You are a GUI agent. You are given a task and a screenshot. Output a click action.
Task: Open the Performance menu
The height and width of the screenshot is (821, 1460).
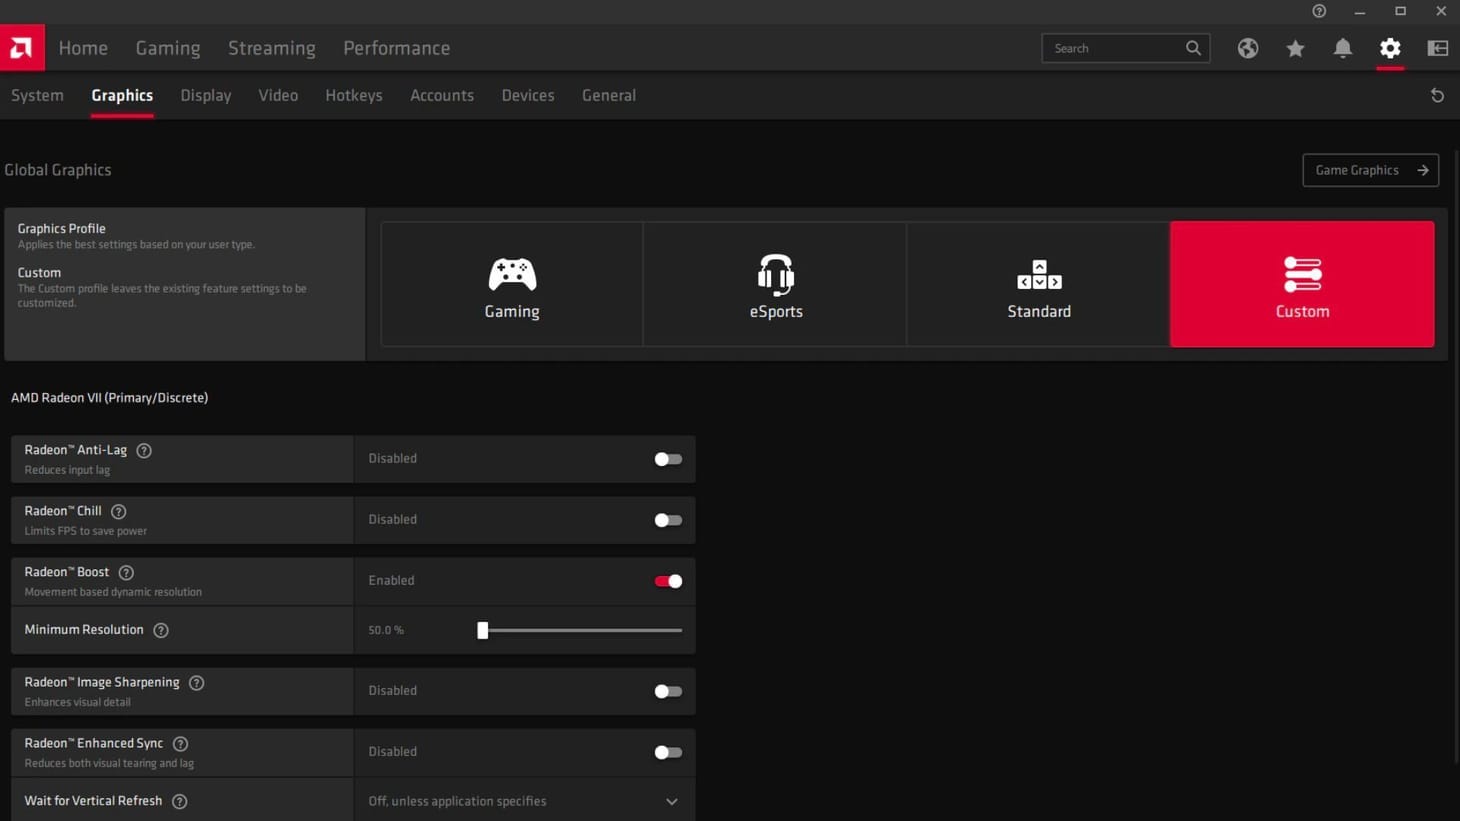(396, 48)
